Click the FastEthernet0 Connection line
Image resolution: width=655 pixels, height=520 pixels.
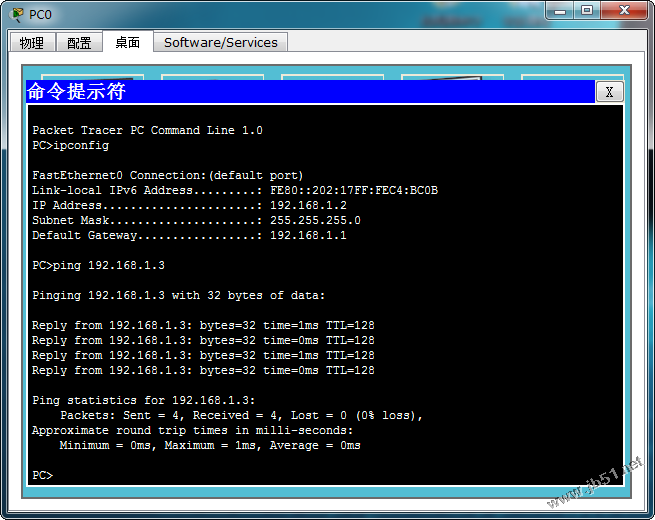pyautogui.click(x=168, y=175)
